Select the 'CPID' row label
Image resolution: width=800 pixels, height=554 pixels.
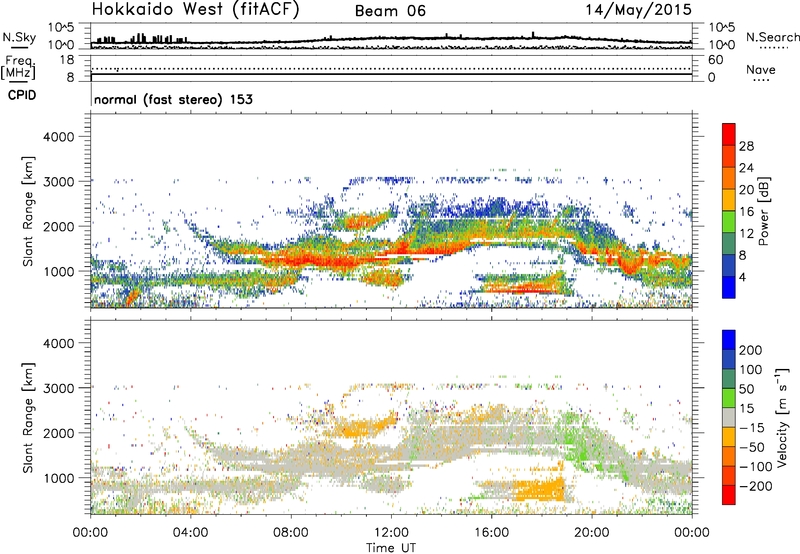(22, 95)
